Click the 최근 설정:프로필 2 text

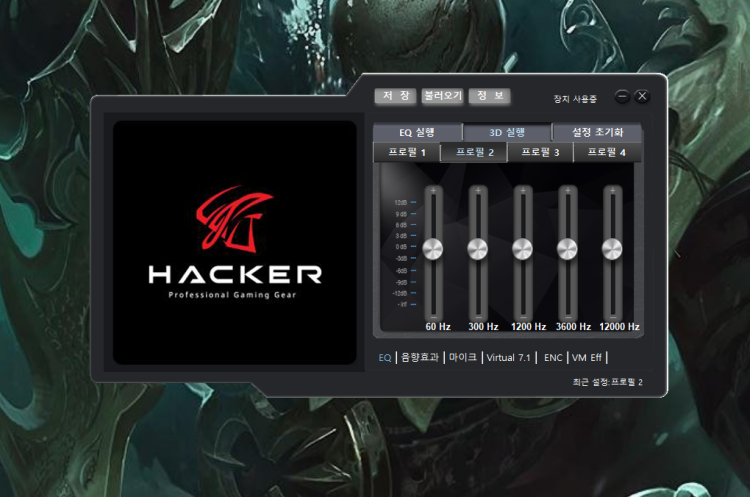coord(607,382)
